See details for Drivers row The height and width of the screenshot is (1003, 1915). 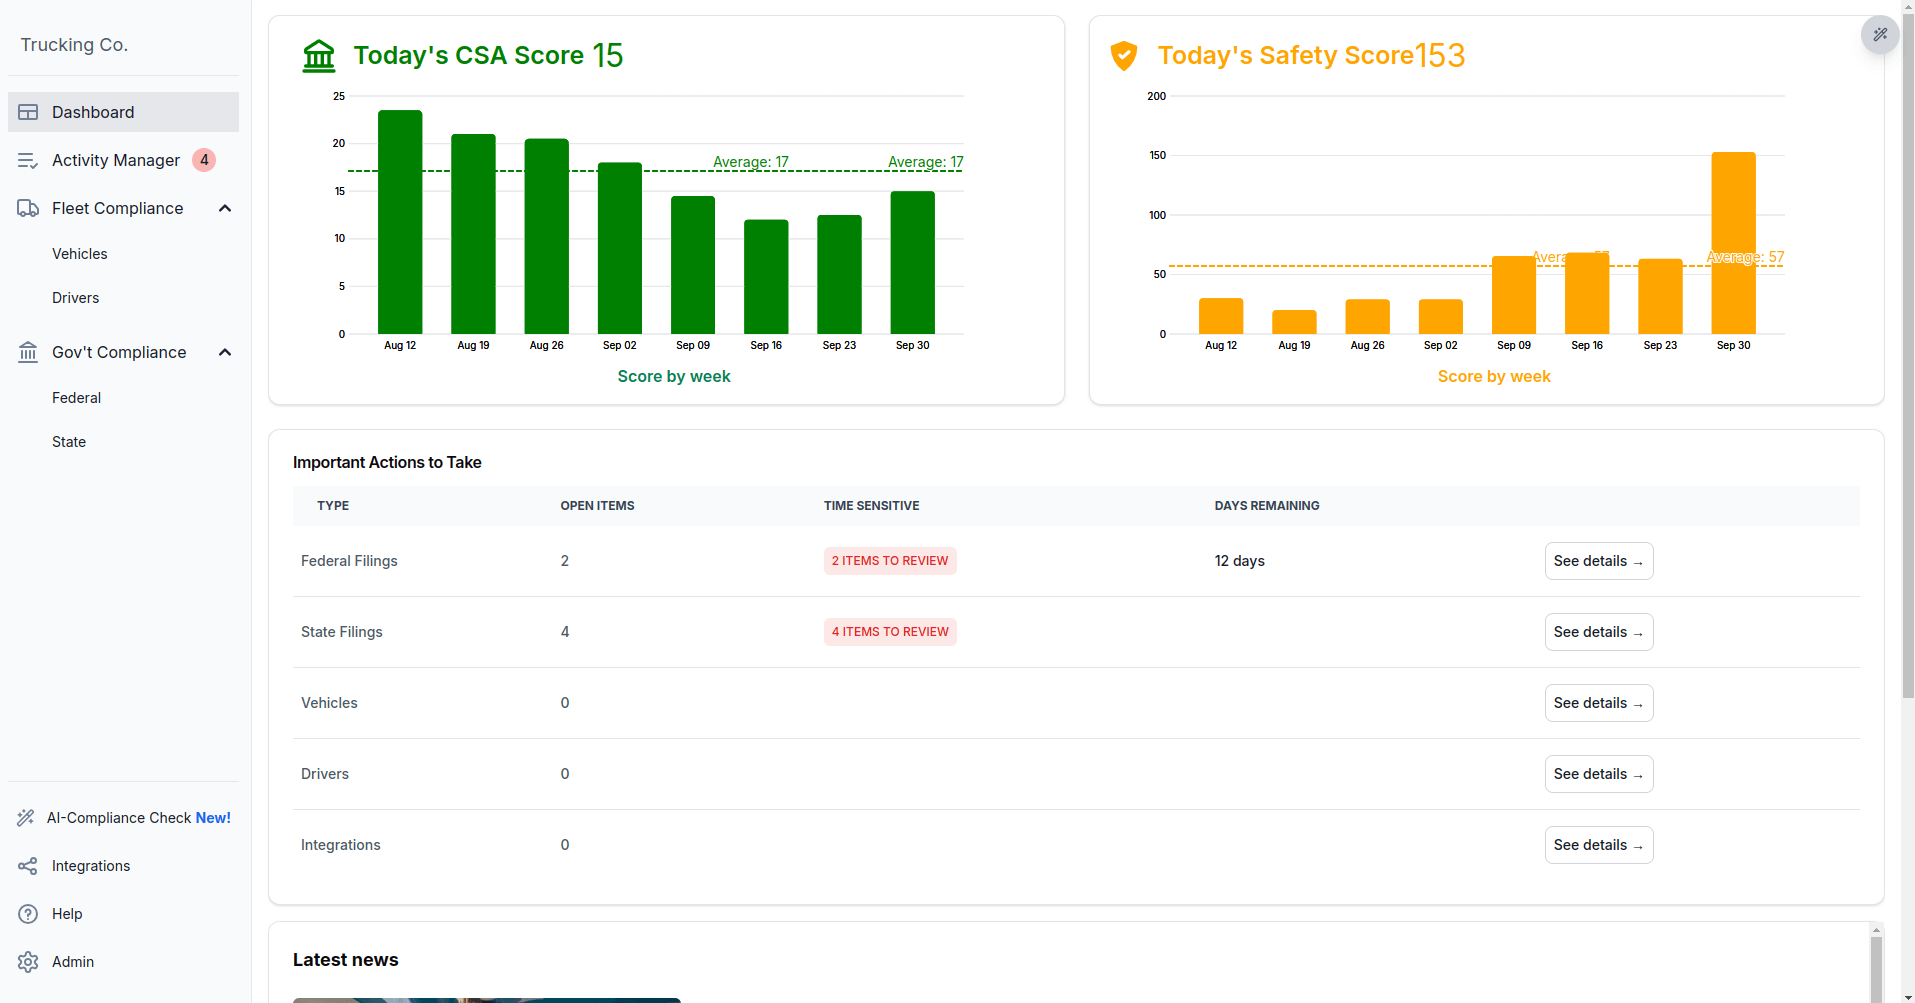(x=1599, y=774)
